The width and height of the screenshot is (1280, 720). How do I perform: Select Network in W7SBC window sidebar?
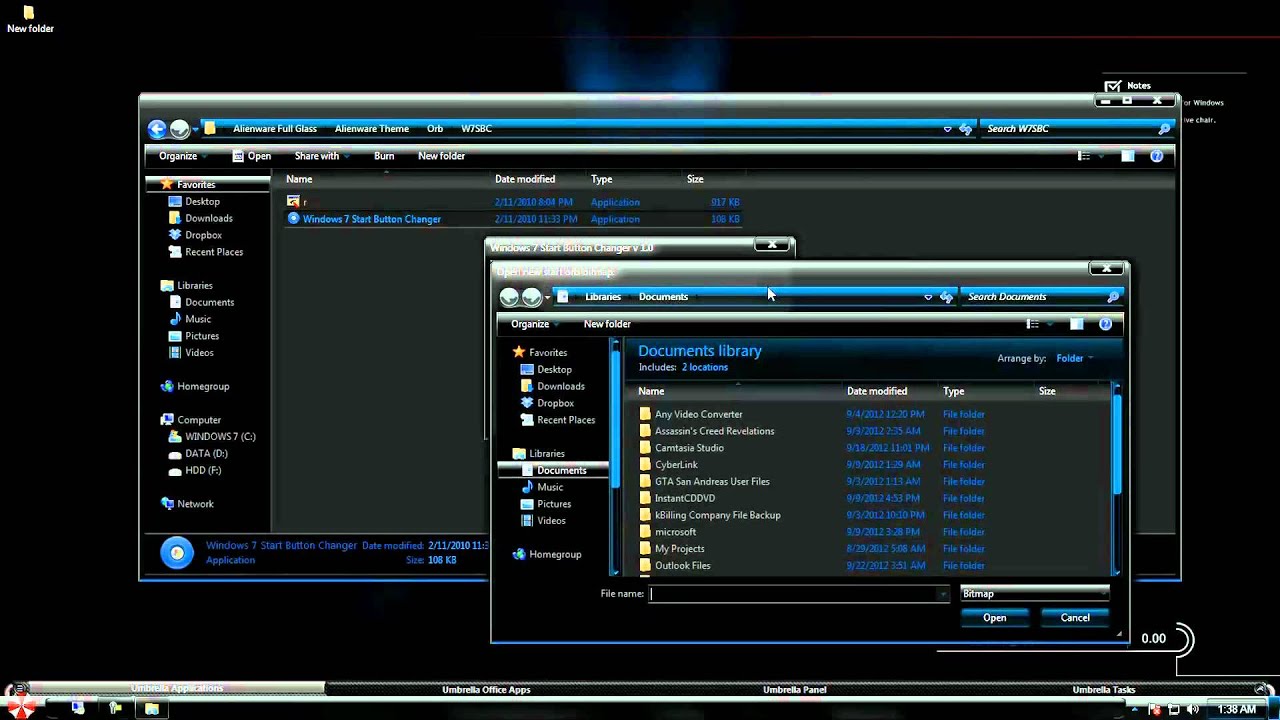coord(187,504)
